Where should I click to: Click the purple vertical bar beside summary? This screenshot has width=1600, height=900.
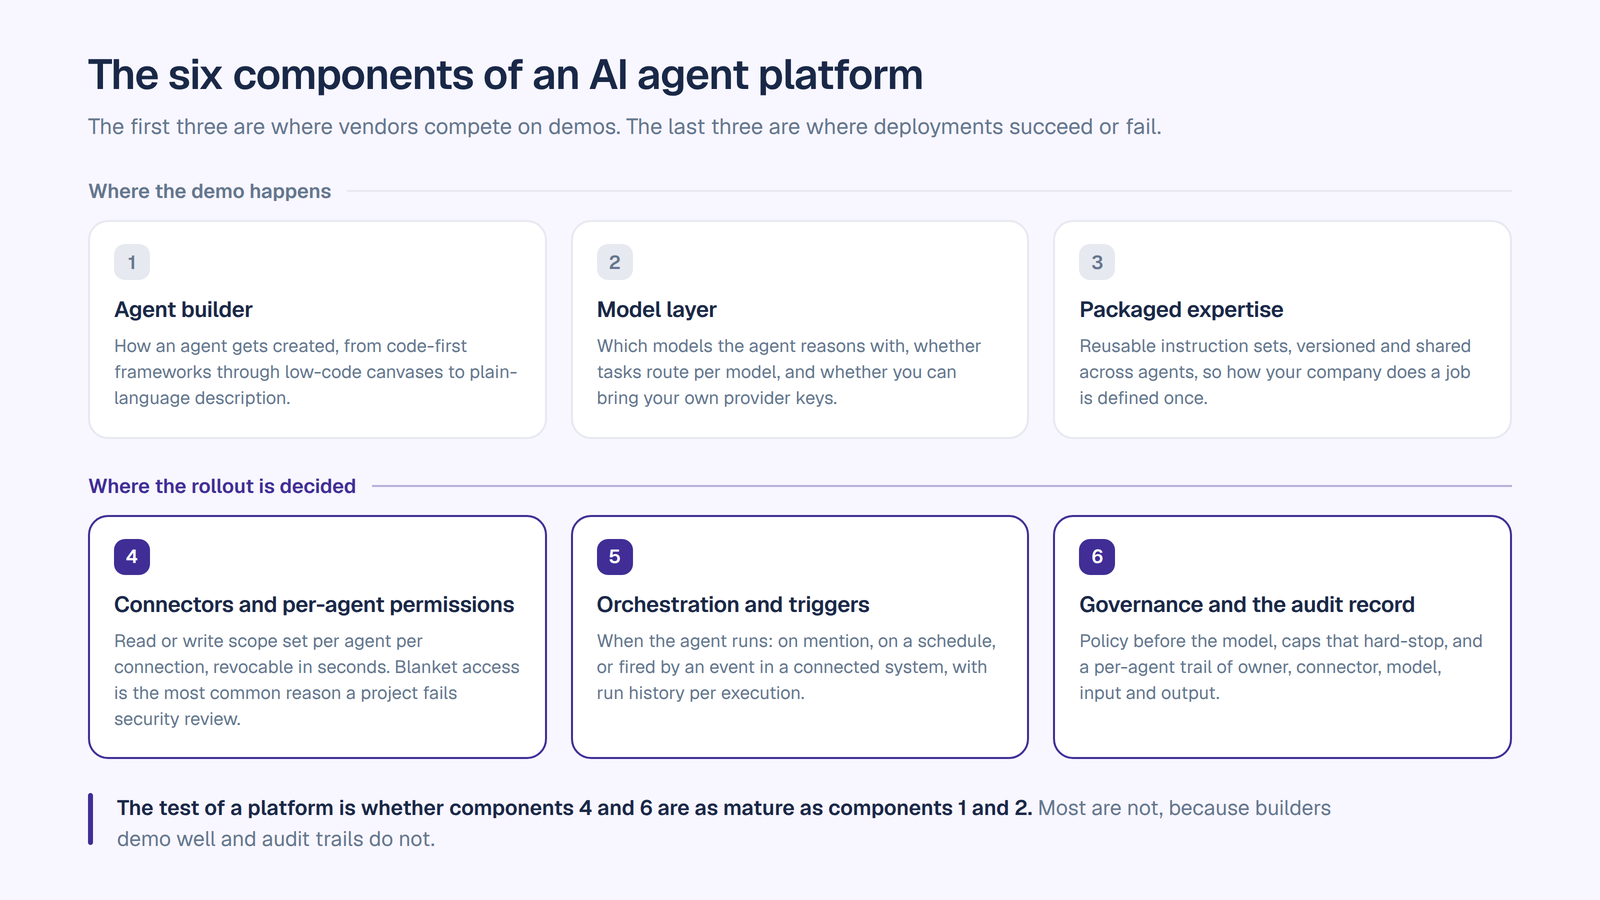tap(90, 819)
